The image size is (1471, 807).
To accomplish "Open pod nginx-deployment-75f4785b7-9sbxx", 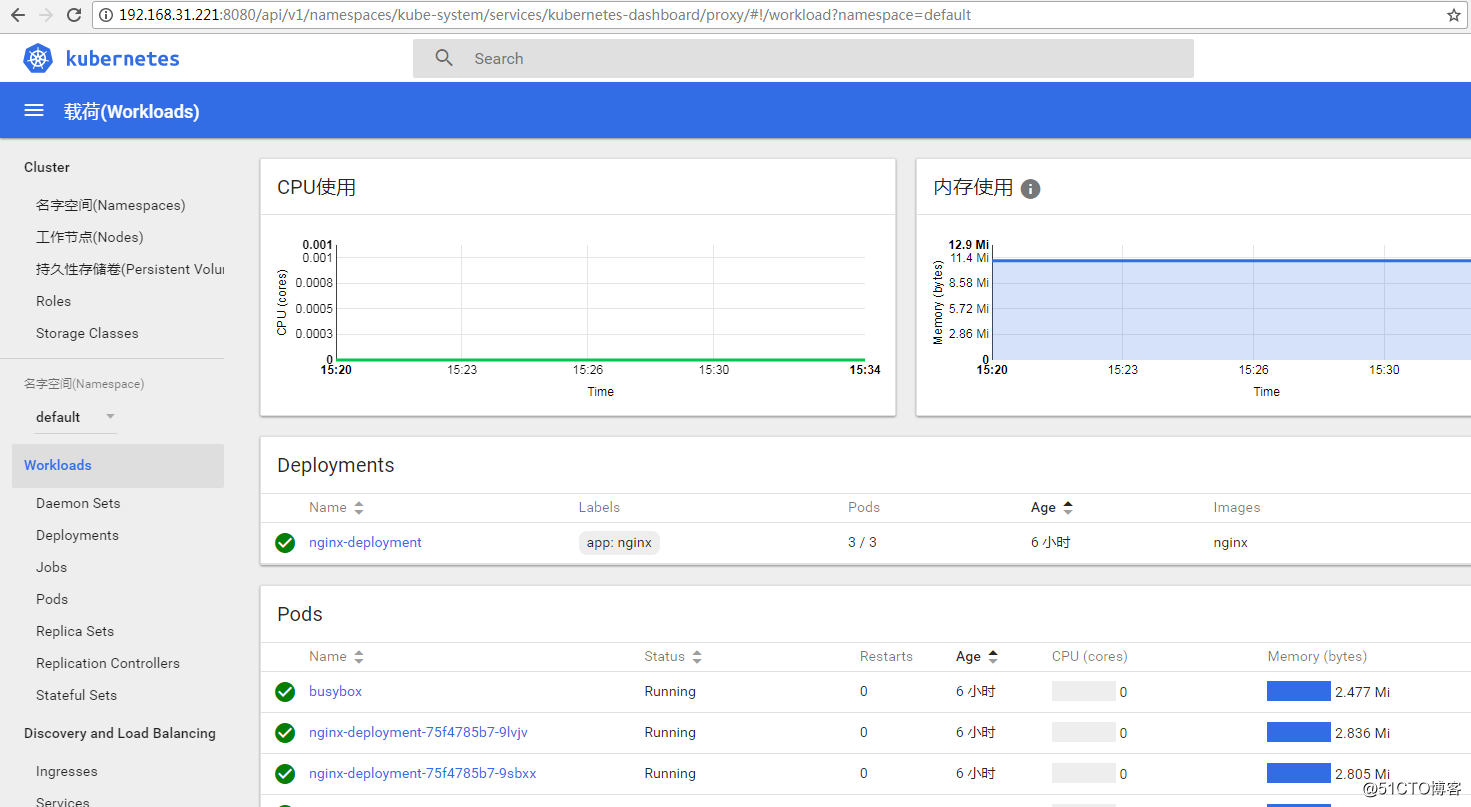I will pyautogui.click(x=423, y=773).
